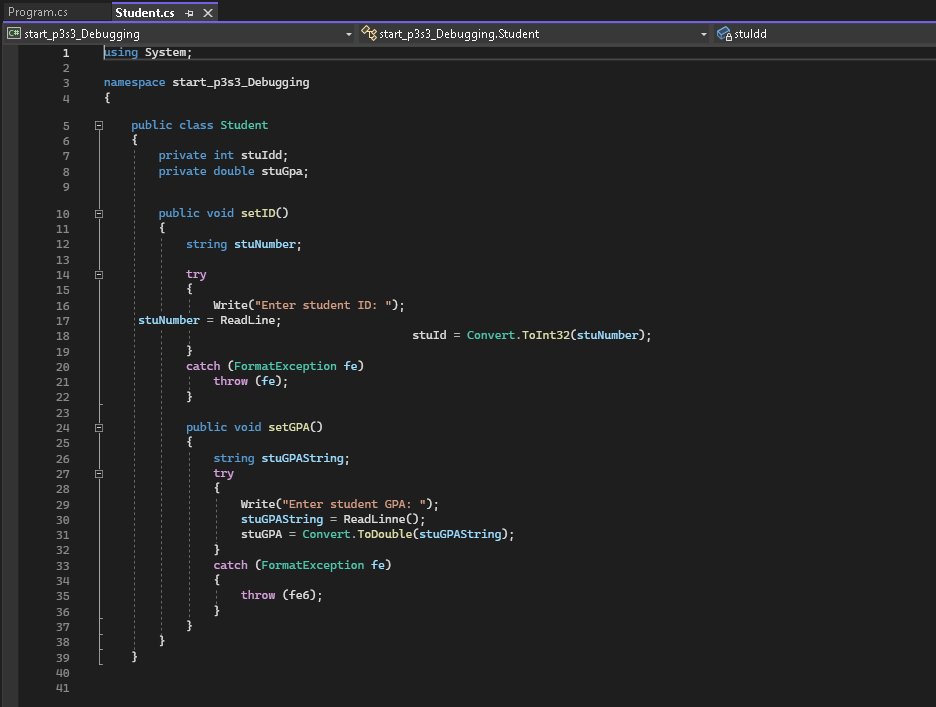Click the C# project icon in the navigation bar
Viewport: 936px width, 707px height.
coord(11,33)
